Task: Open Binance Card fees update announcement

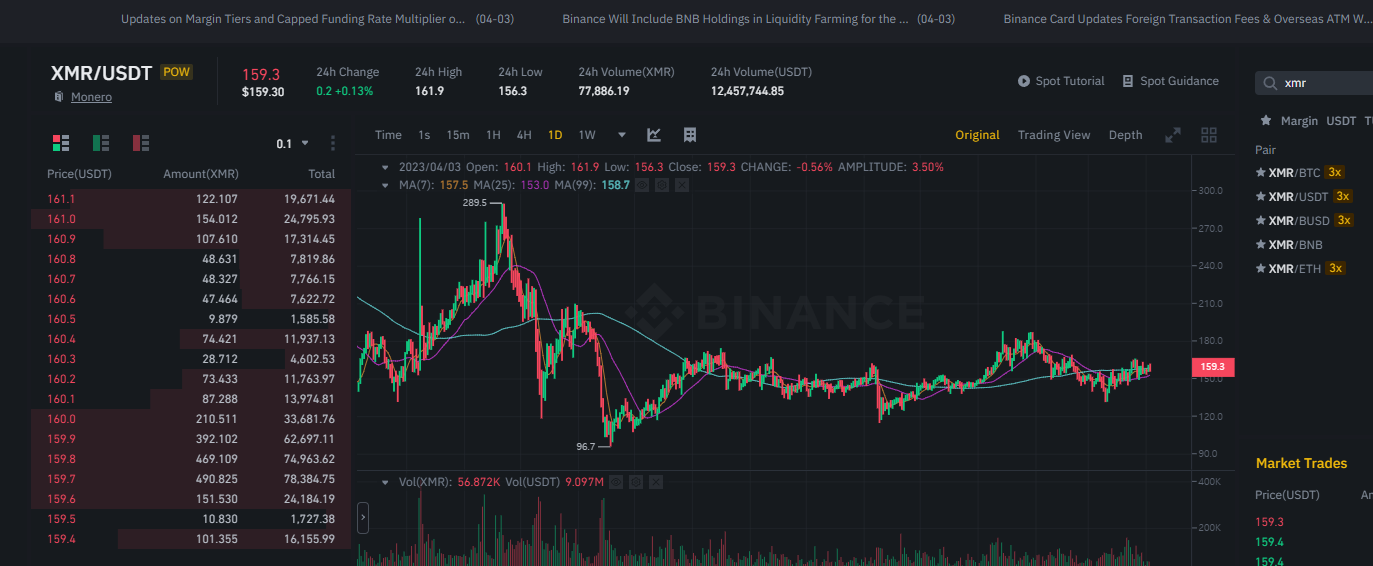Action: 1188,19
